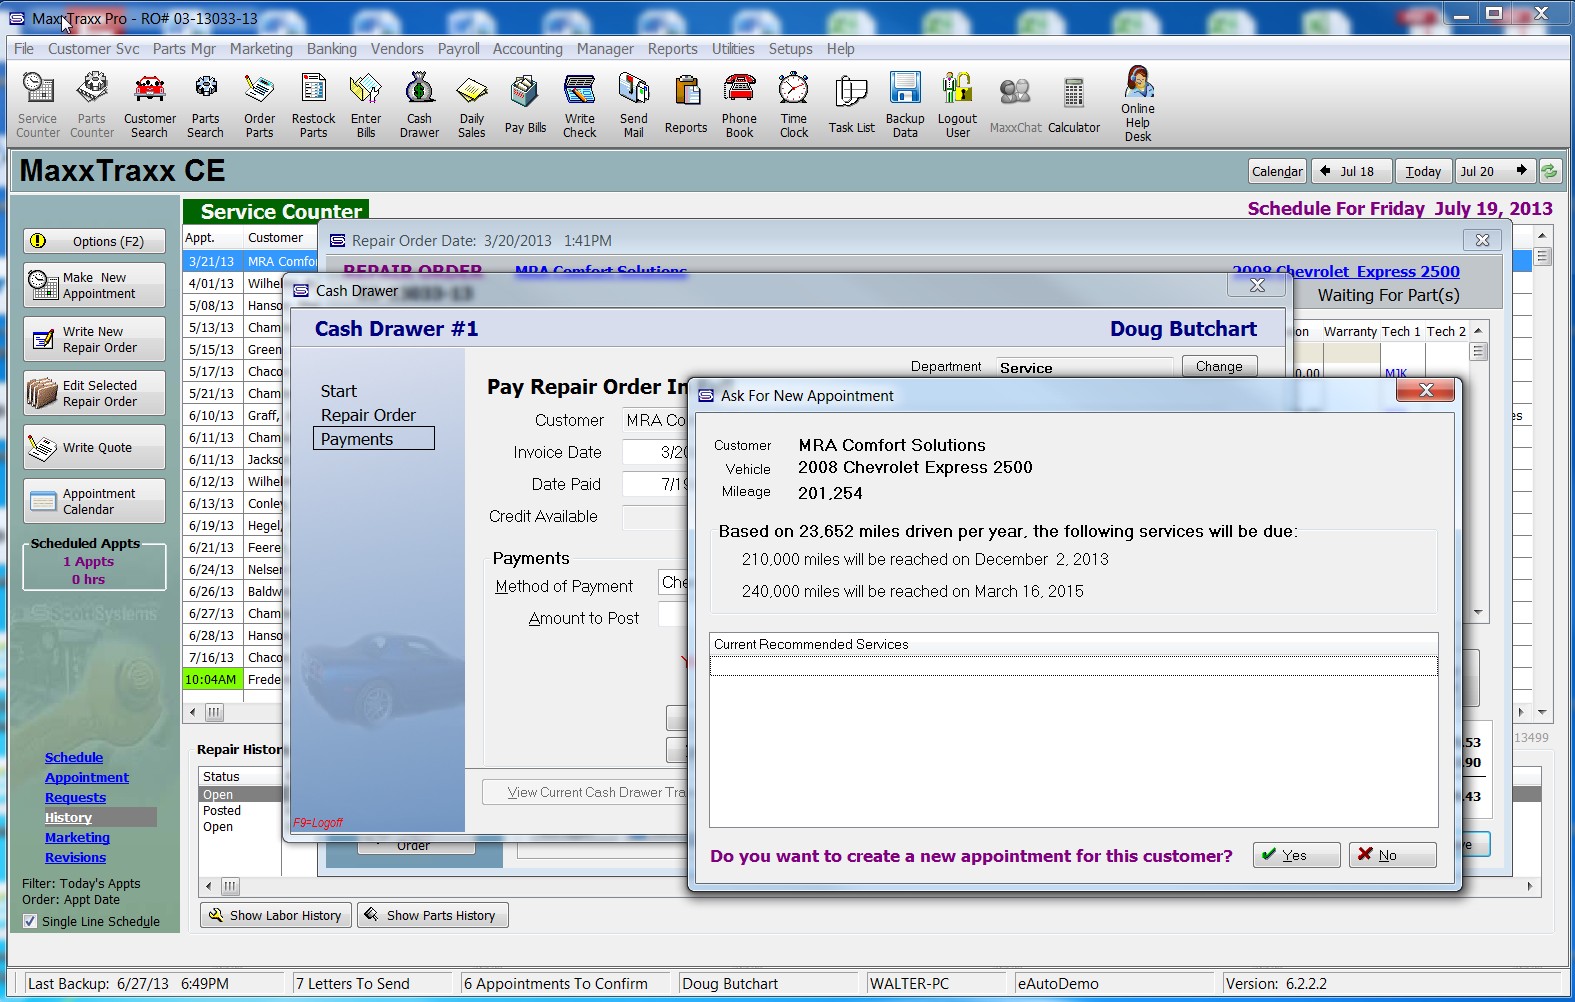Open the Utilities menu
The width and height of the screenshot is (1575, 1002).
pos(733,48)
